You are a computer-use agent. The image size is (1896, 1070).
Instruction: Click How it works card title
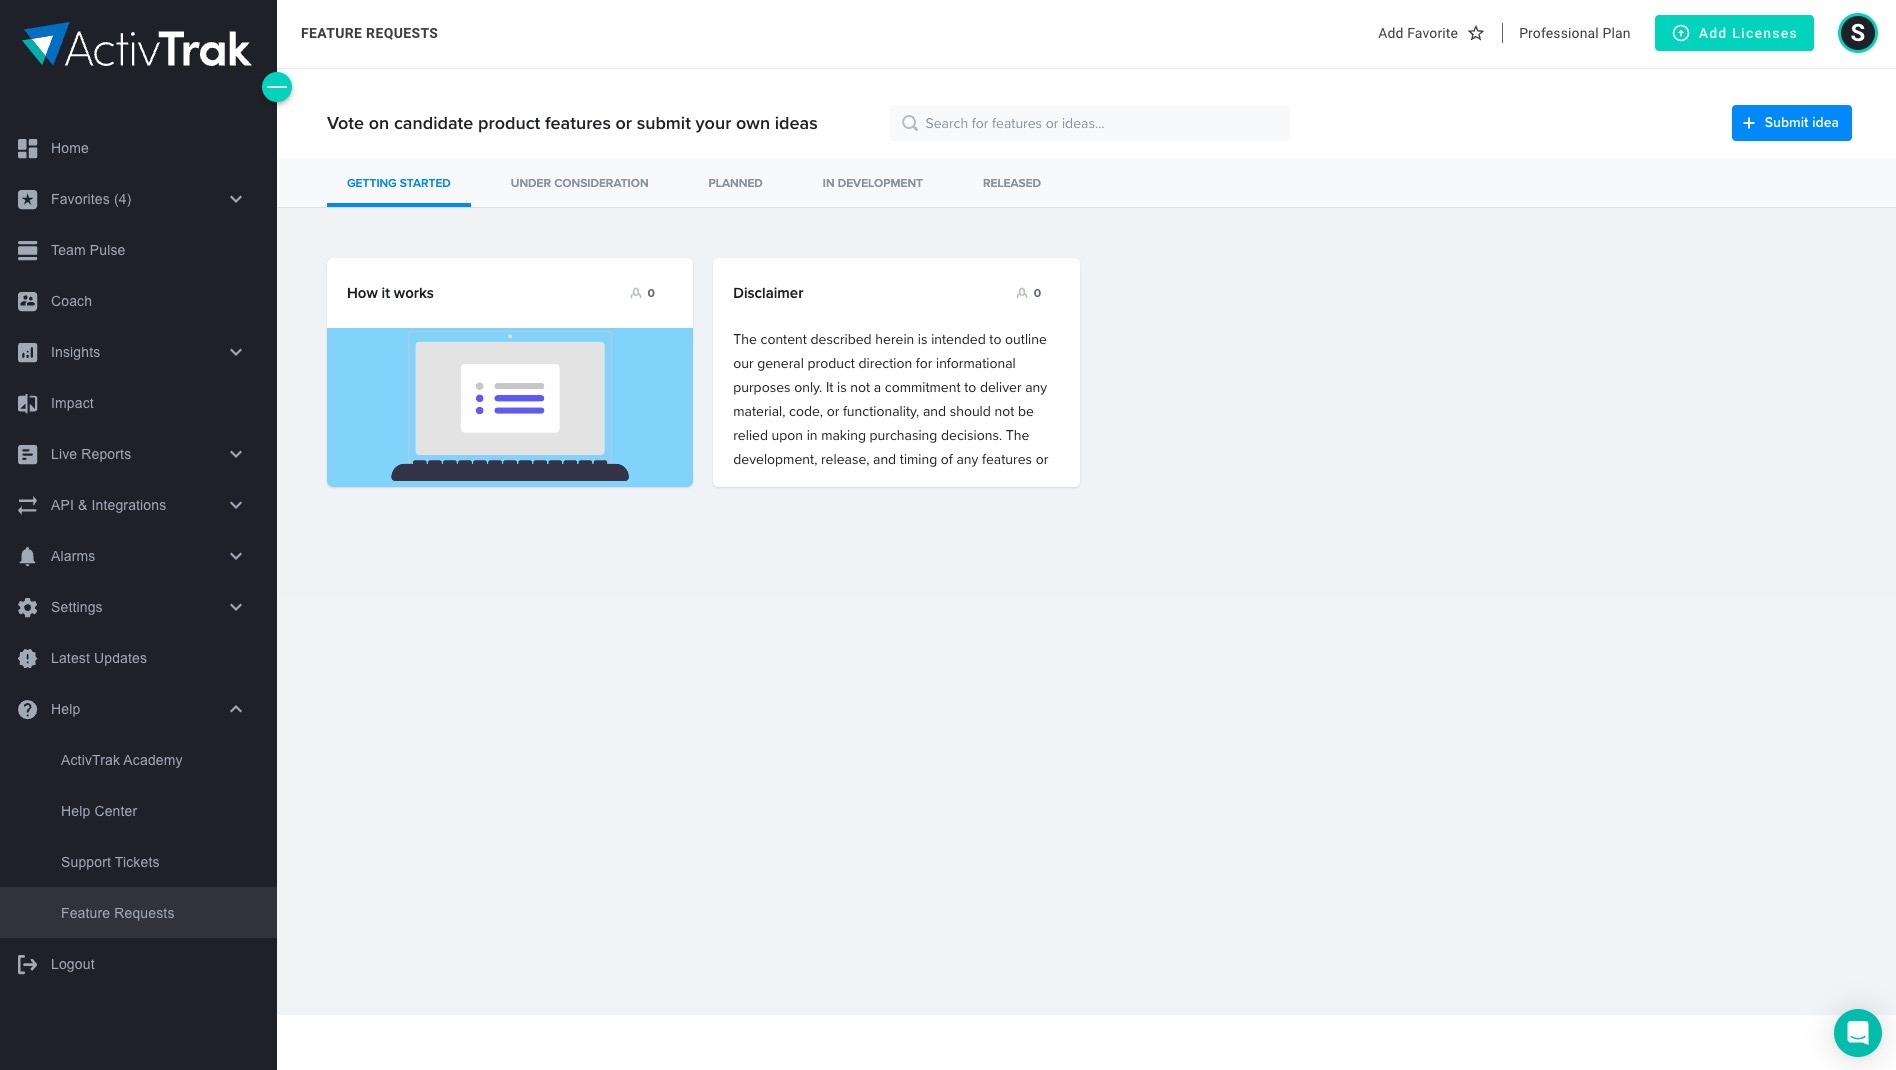click(x=390, y=293)
